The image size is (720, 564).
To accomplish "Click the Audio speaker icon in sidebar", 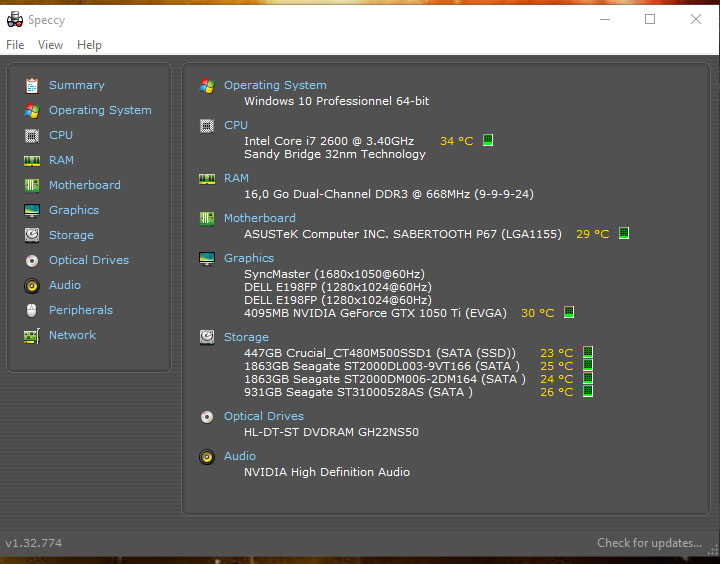I will point(32,286).
